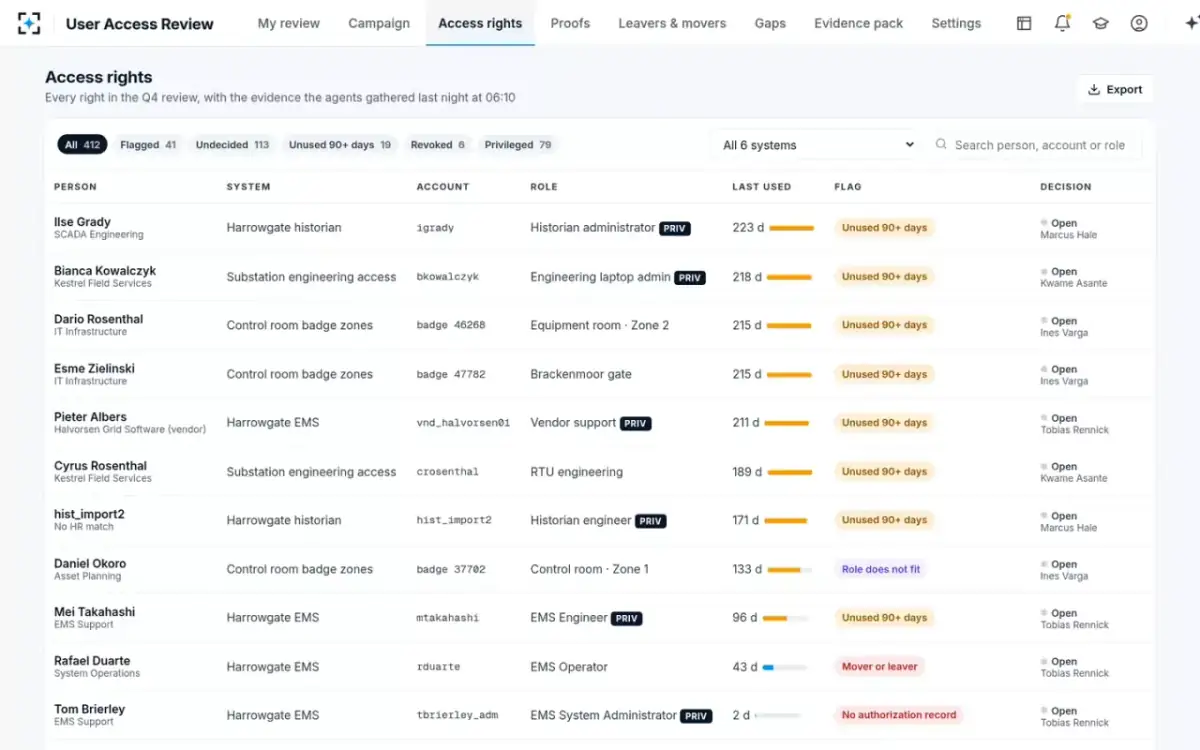Viewport: 1200px width, 750px height.
Task: Click Mei Takahashi's name
Action: pos(94,612)
